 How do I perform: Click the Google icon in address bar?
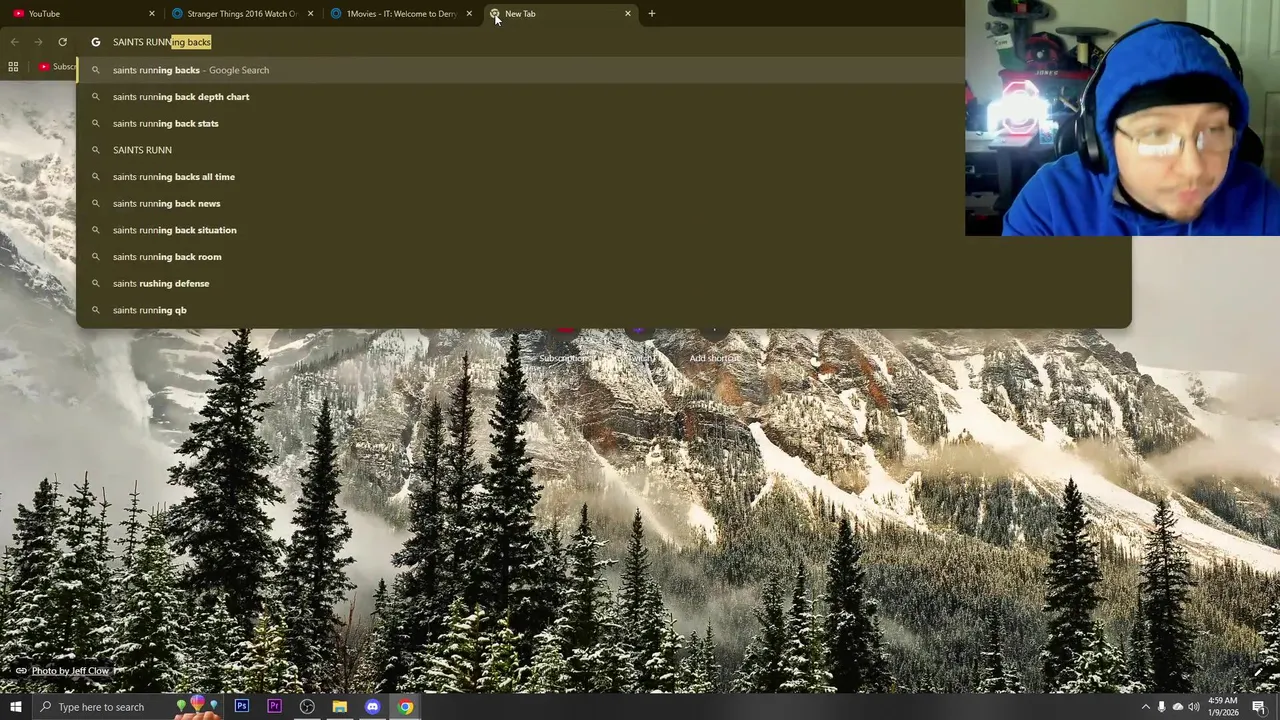click(96, 42)
